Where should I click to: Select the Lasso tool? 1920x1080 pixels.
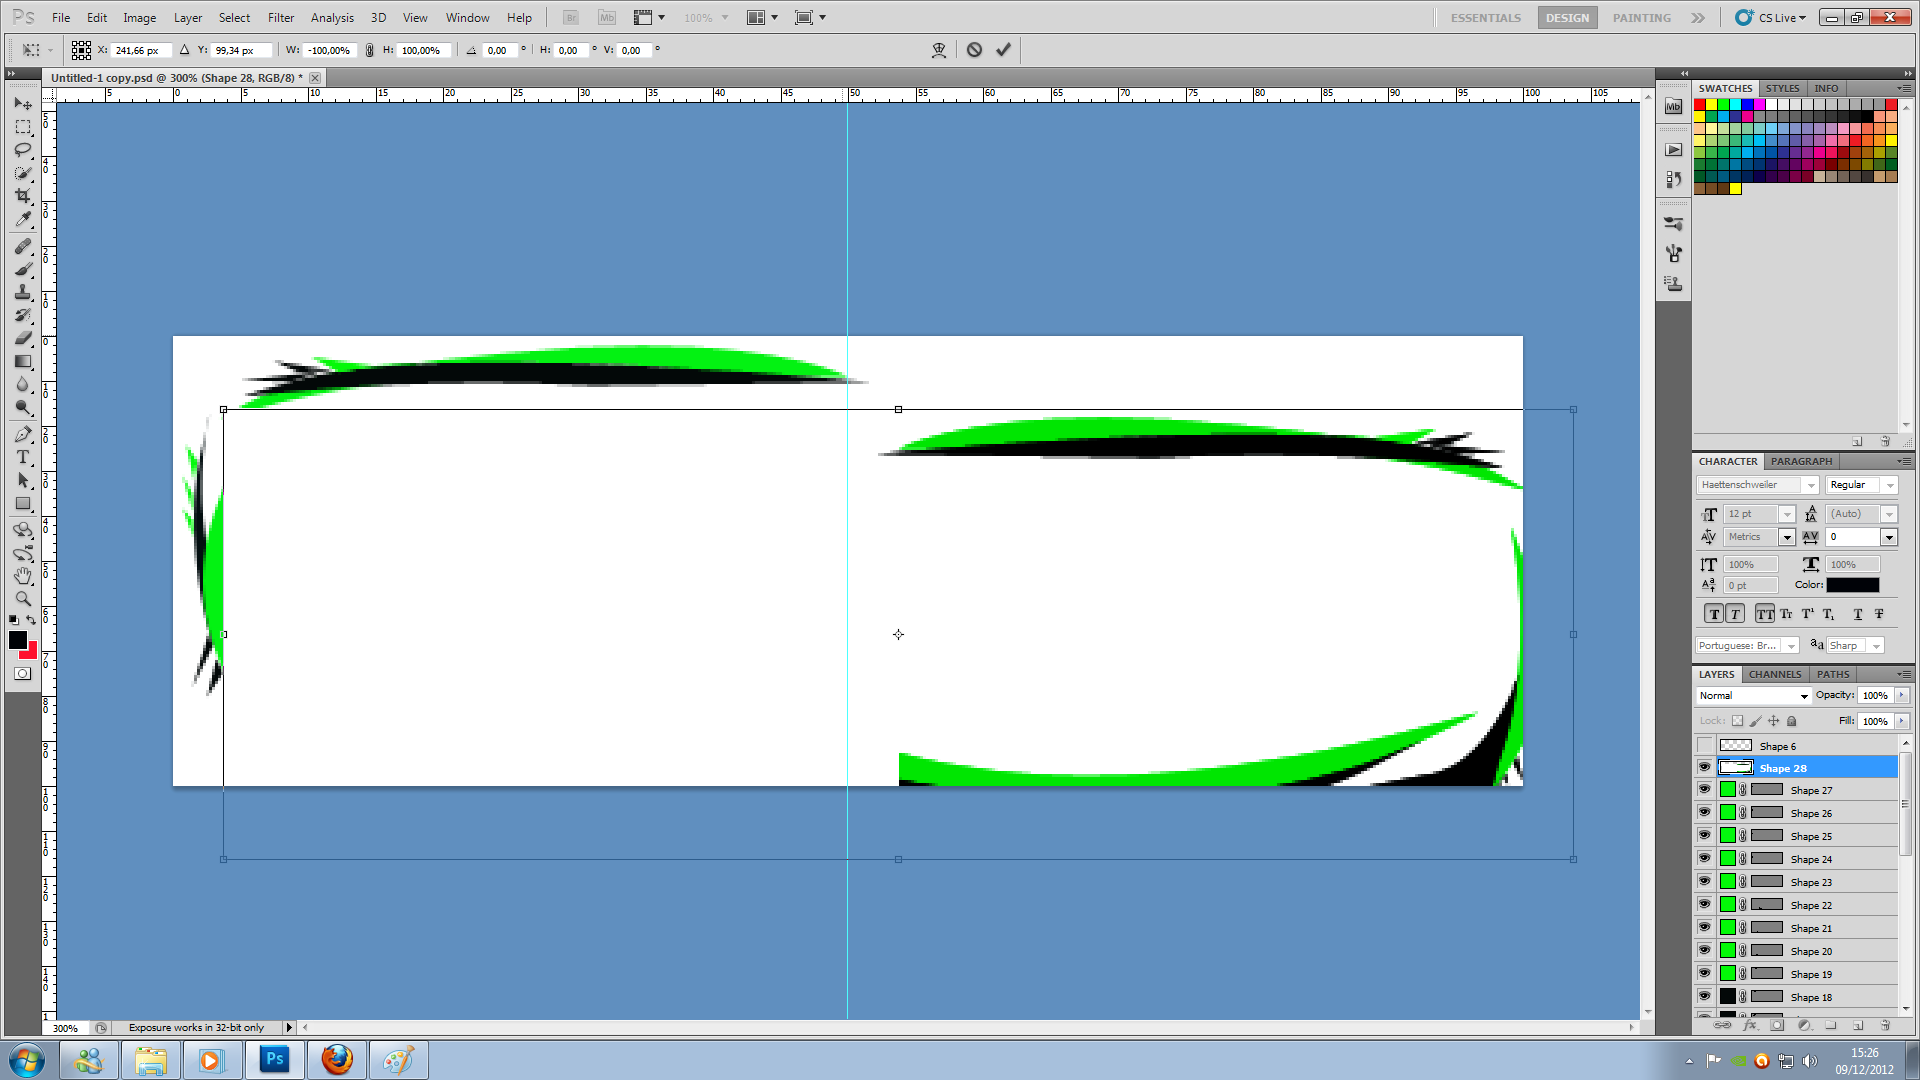point(23,150)
